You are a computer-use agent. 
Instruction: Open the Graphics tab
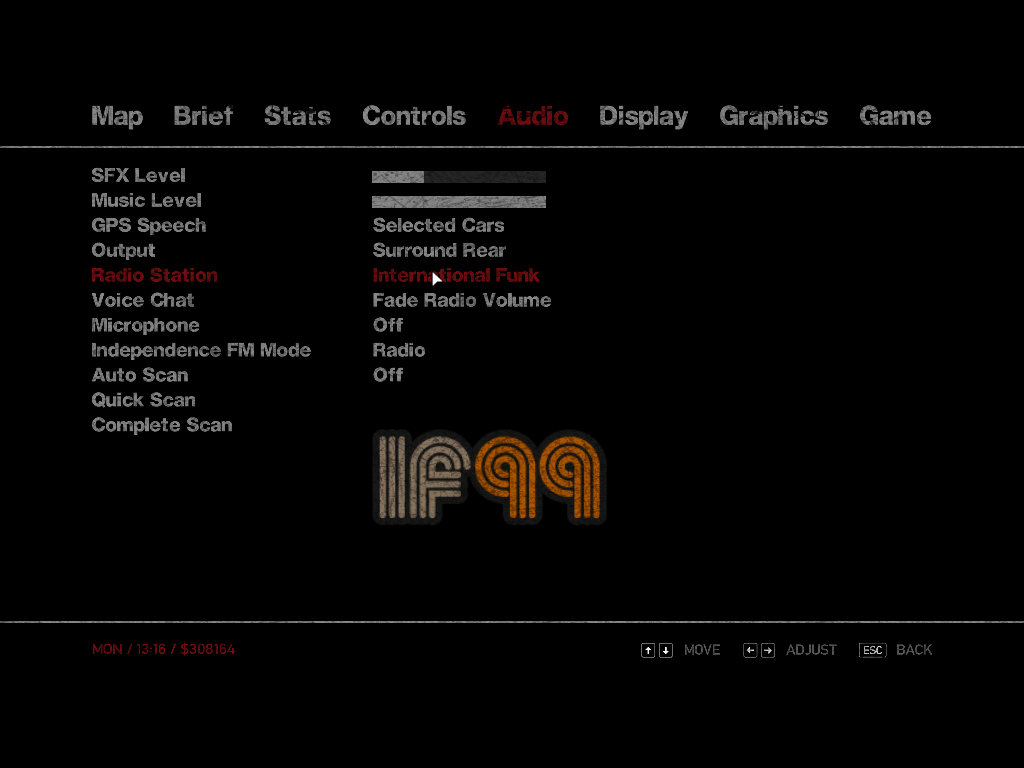[773, 116]
